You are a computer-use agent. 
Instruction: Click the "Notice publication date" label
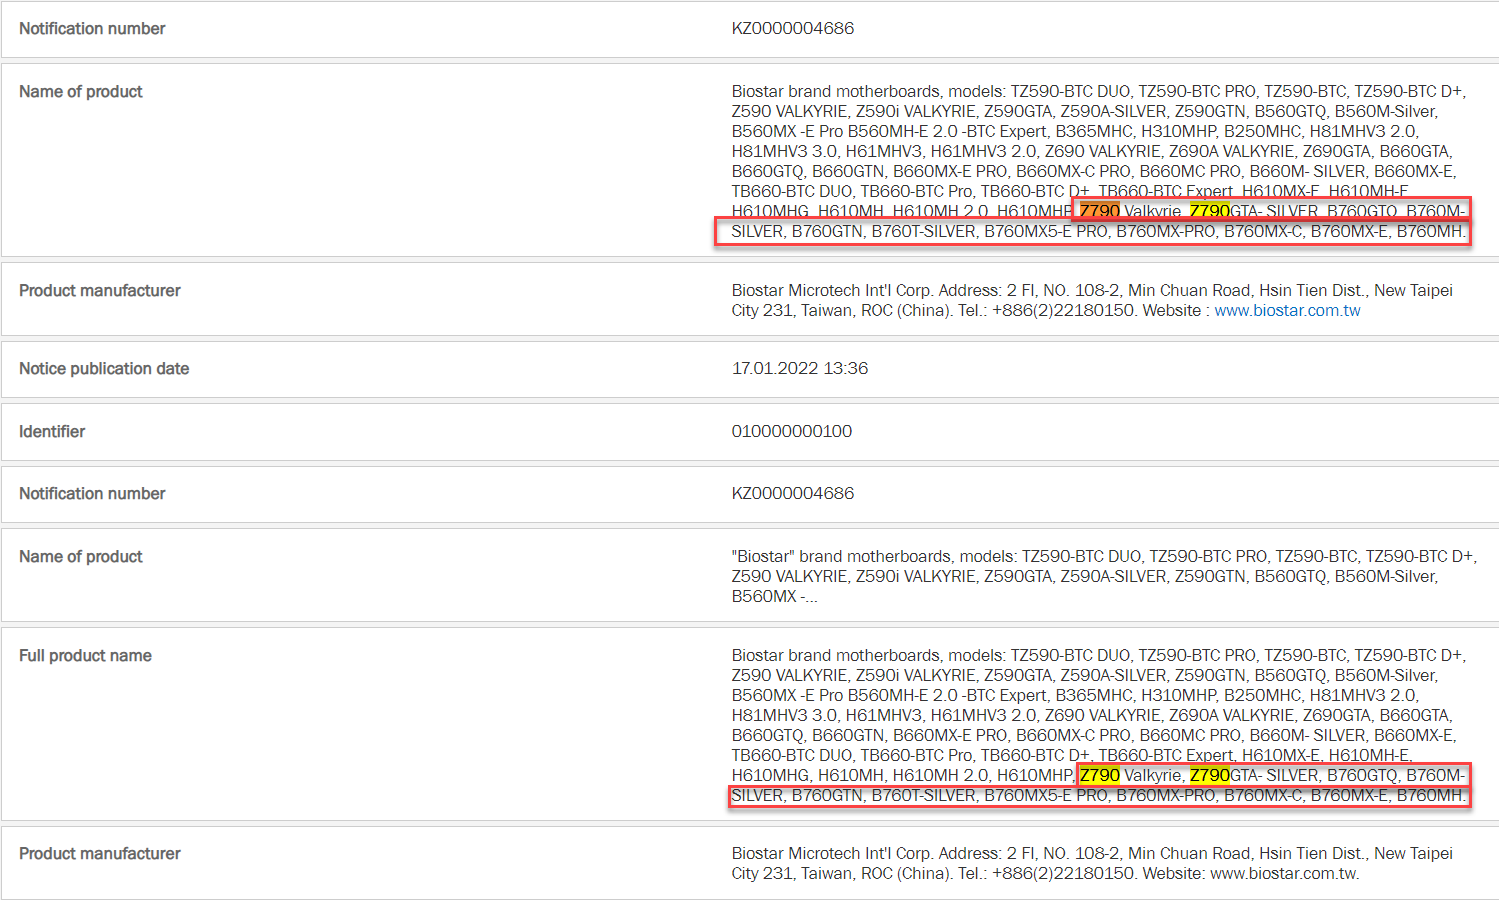click(x=104, y=368)
